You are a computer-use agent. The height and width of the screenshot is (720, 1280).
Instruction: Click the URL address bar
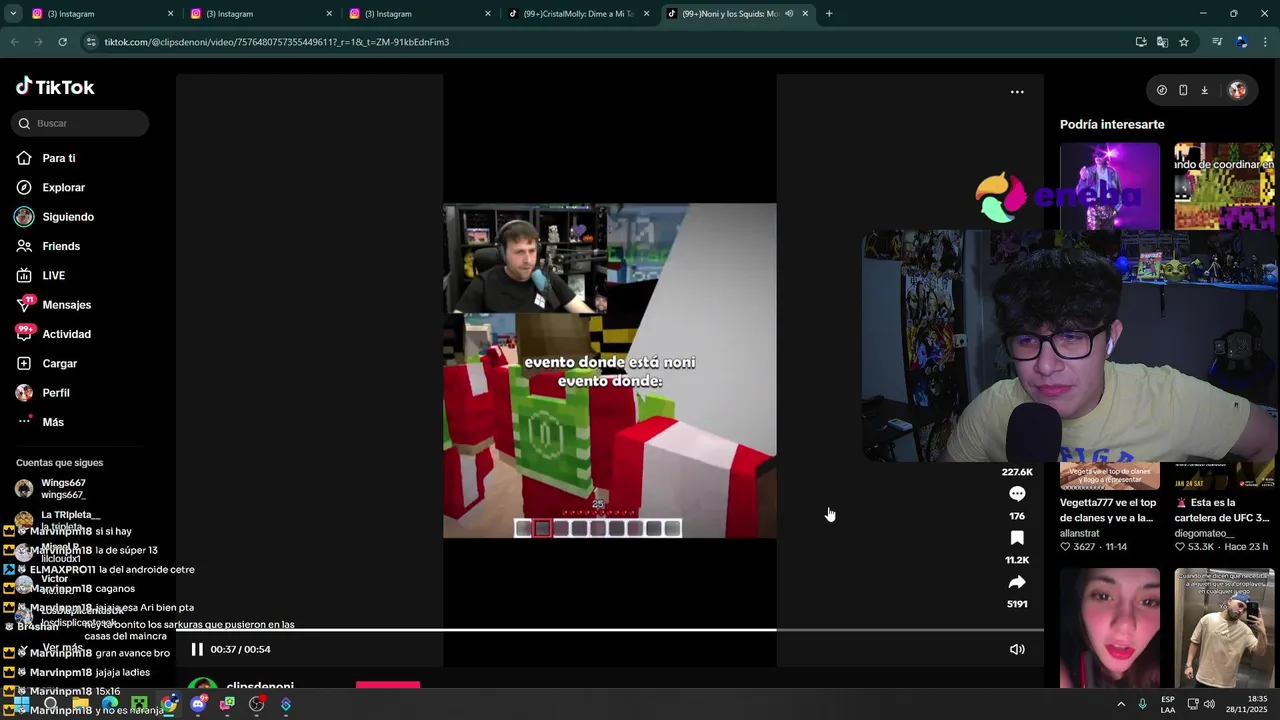(x=600, y=42)
